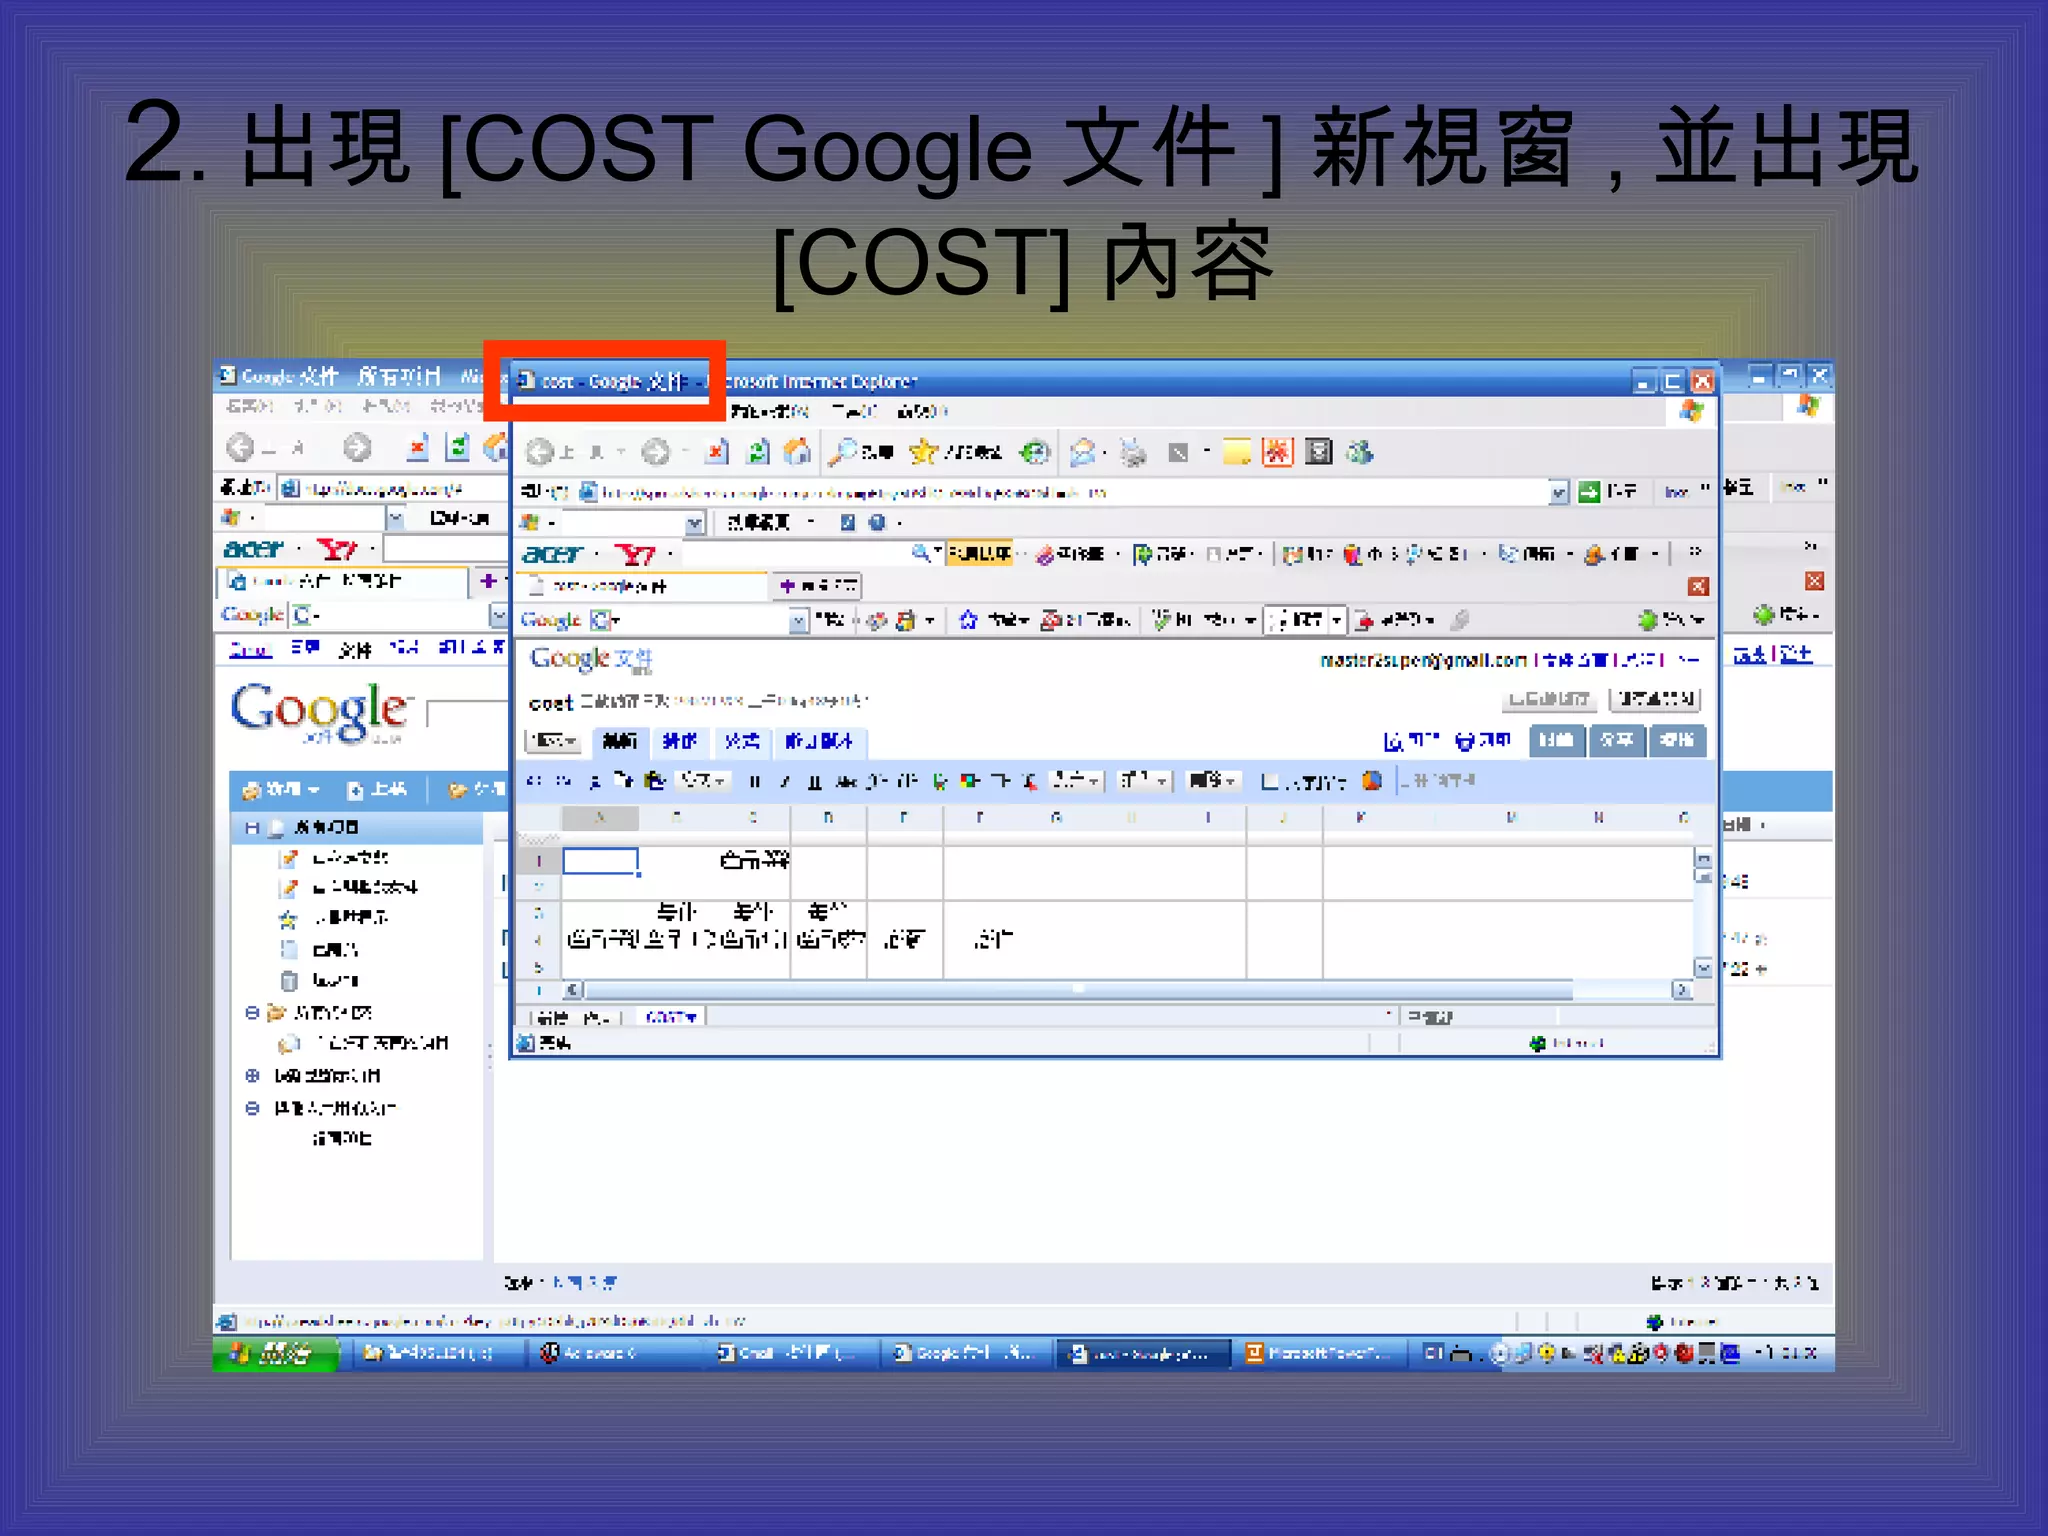Toggle Bold in spreadsheet toolbar

pyautogui.click(x=755, y=781)
